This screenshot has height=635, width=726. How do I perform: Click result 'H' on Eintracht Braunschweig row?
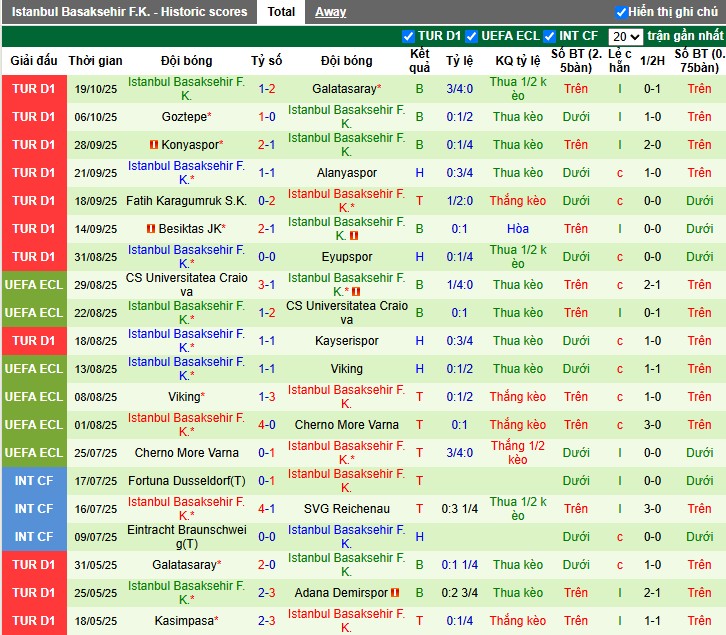click(419, 536)
